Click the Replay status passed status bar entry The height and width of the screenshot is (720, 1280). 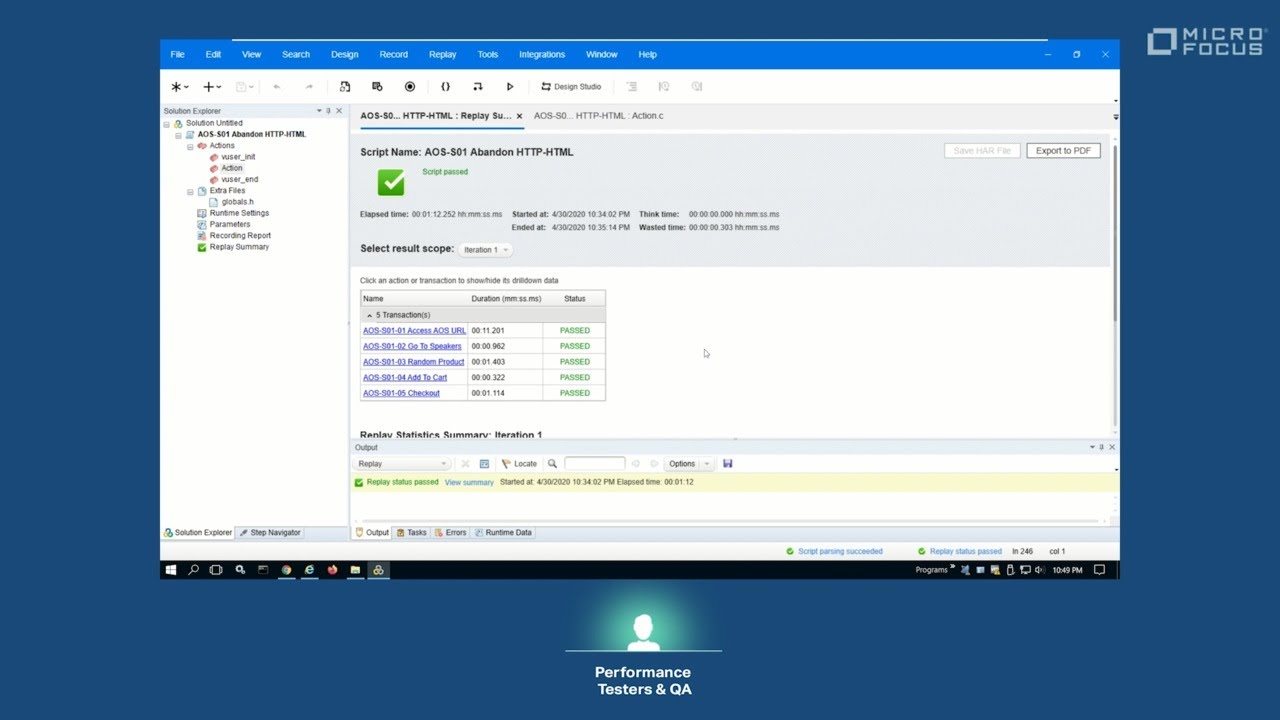[959, 552]
